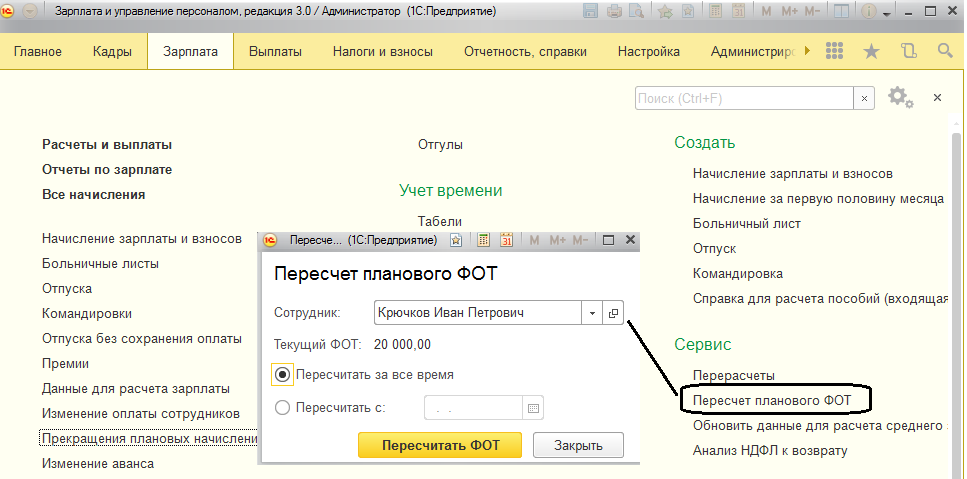Click the favorites page icon in main title bar

pos(688,12)
